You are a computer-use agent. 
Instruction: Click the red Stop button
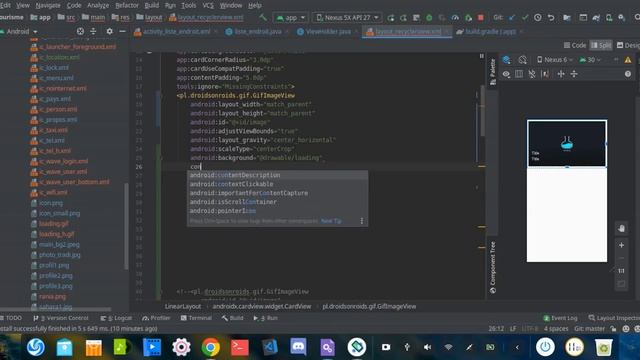click(x=480, y=18)
